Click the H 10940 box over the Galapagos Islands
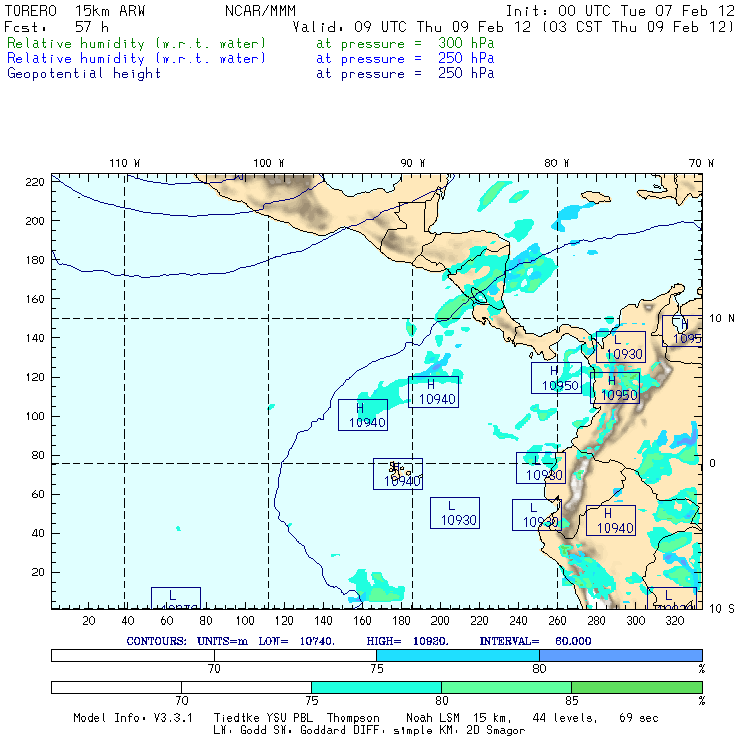This screenshot has height=740, width=740. (x=398, y=474)
